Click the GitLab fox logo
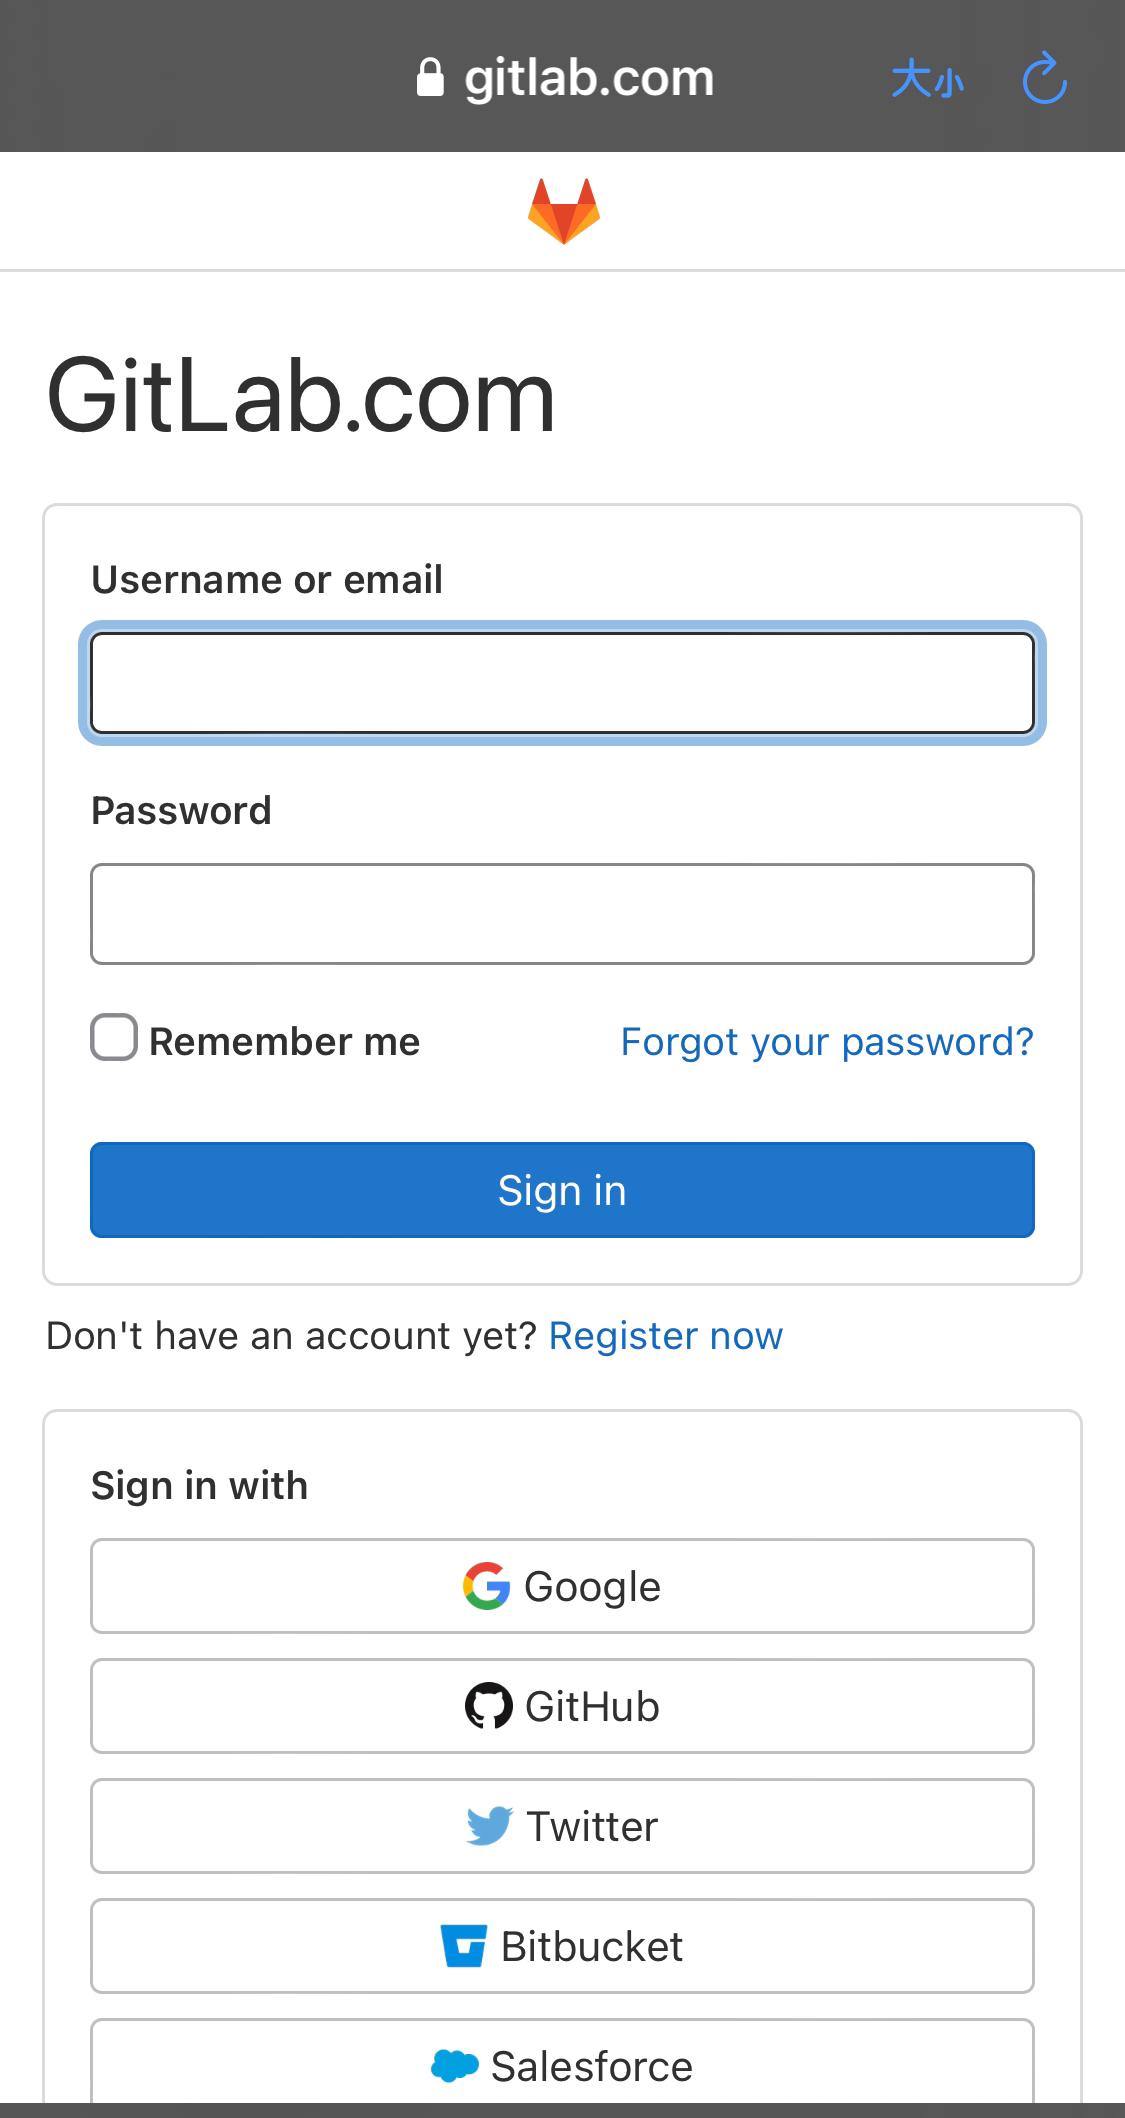Viewport: 1125px width, 2118px height. click(564, 211)
